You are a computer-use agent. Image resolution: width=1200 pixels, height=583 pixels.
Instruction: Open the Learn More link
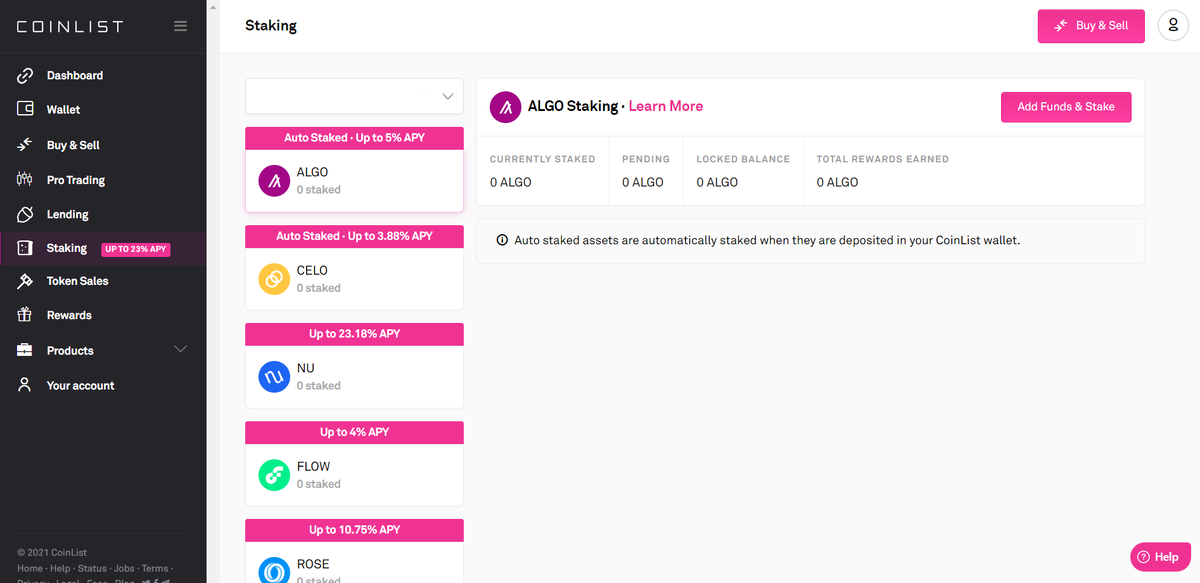tap(666, 106)
